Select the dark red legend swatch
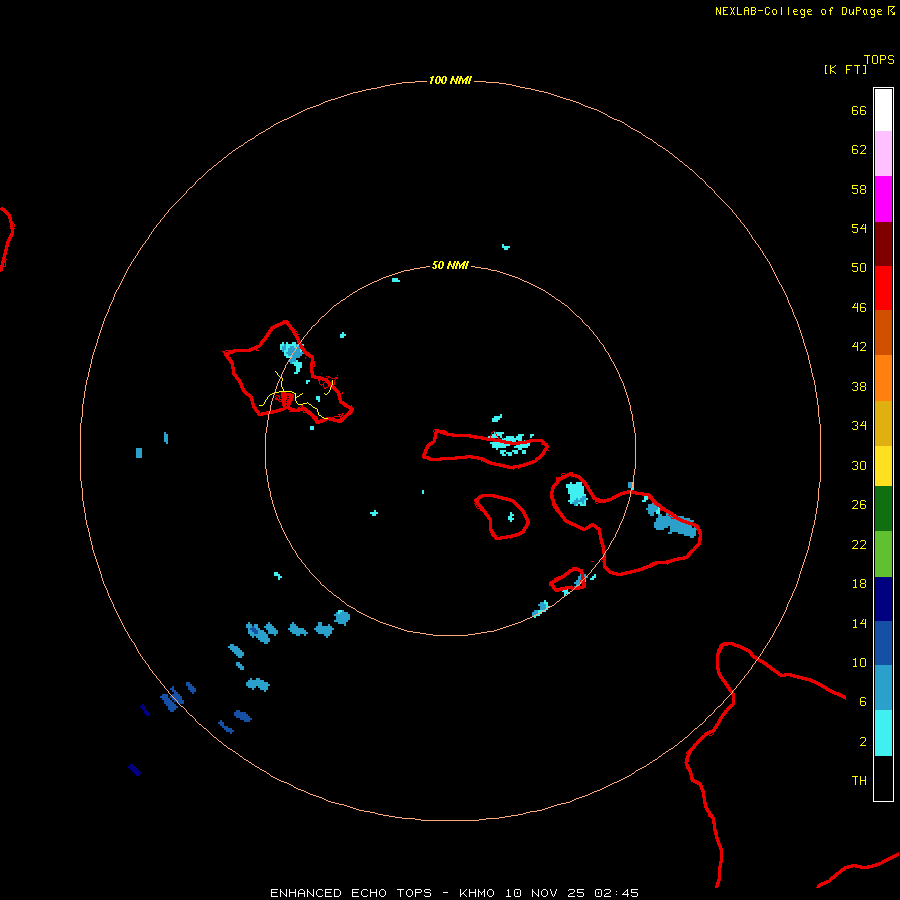 click(883, 244)
